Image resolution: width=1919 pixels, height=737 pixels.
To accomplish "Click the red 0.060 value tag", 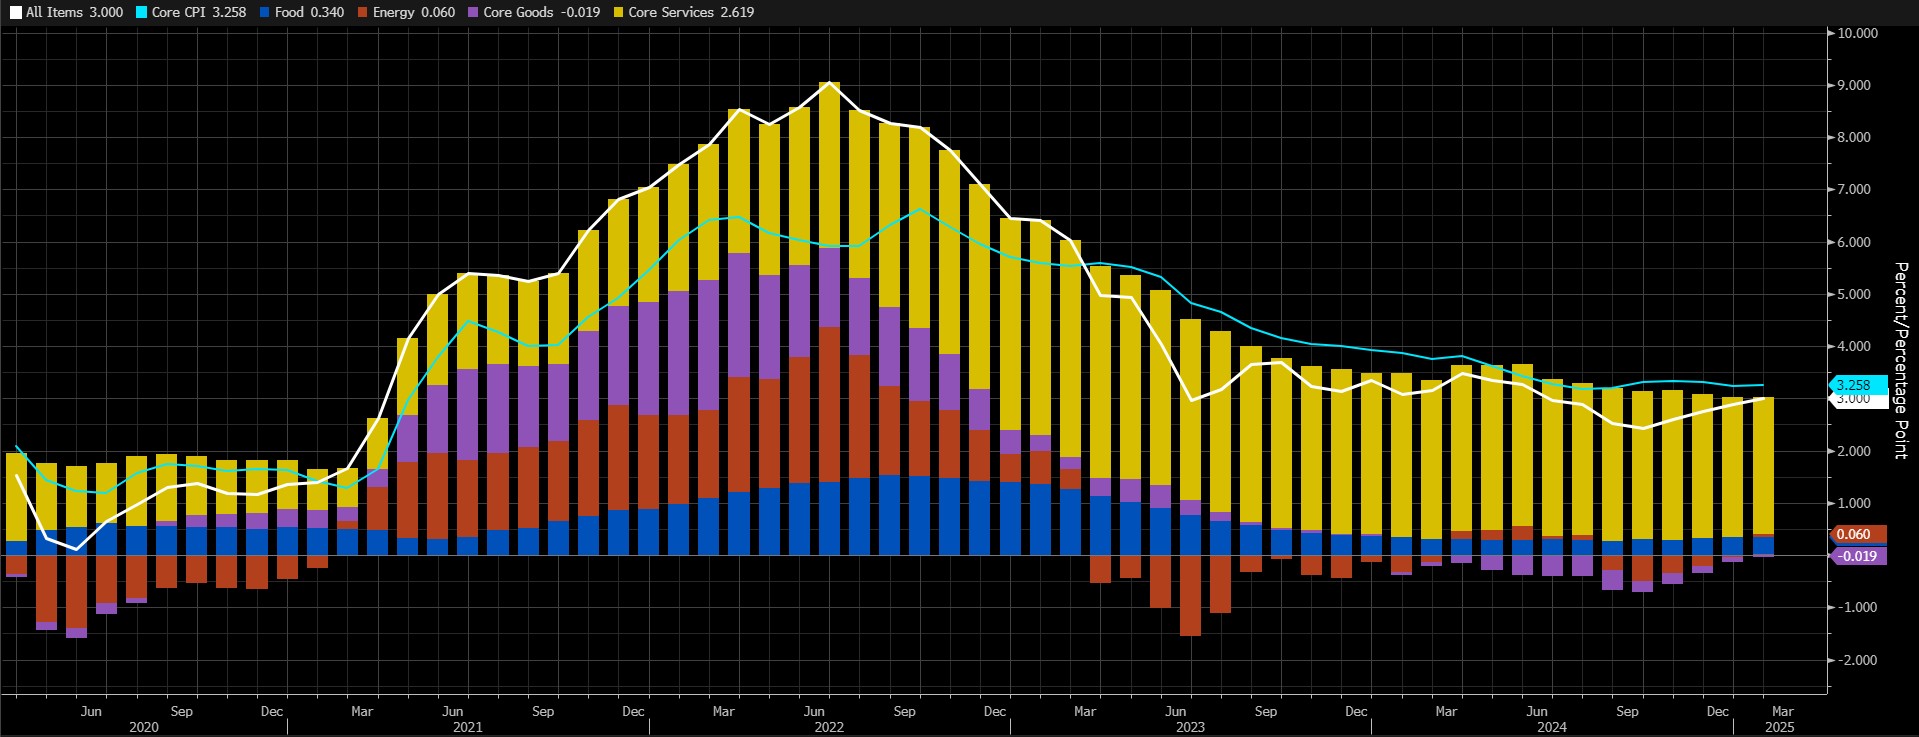I will 1858,534.
